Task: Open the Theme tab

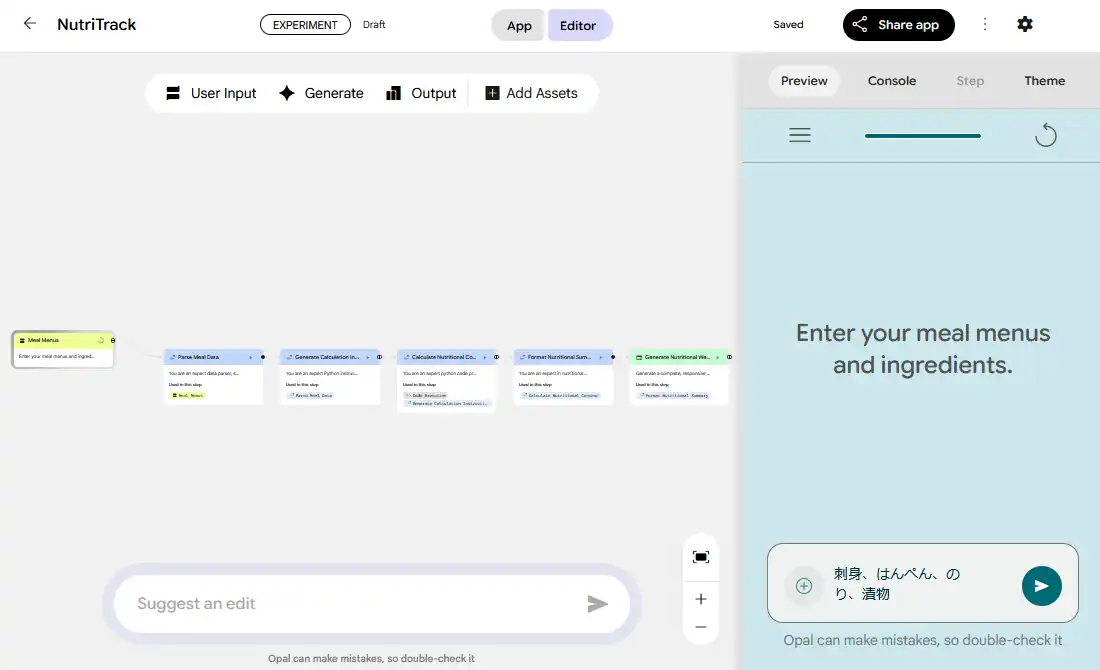Action: pos(1044,81)
